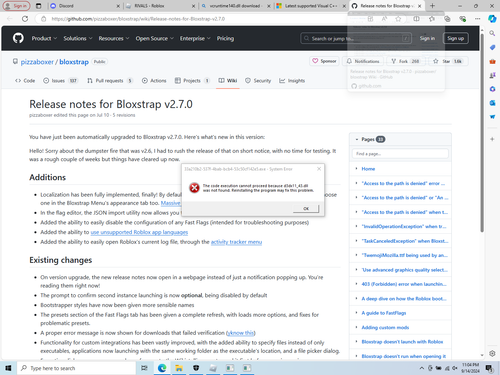This screenshot has width=500, height=375.
Task: Click the browser profile Sign in button
Action: 16,6
